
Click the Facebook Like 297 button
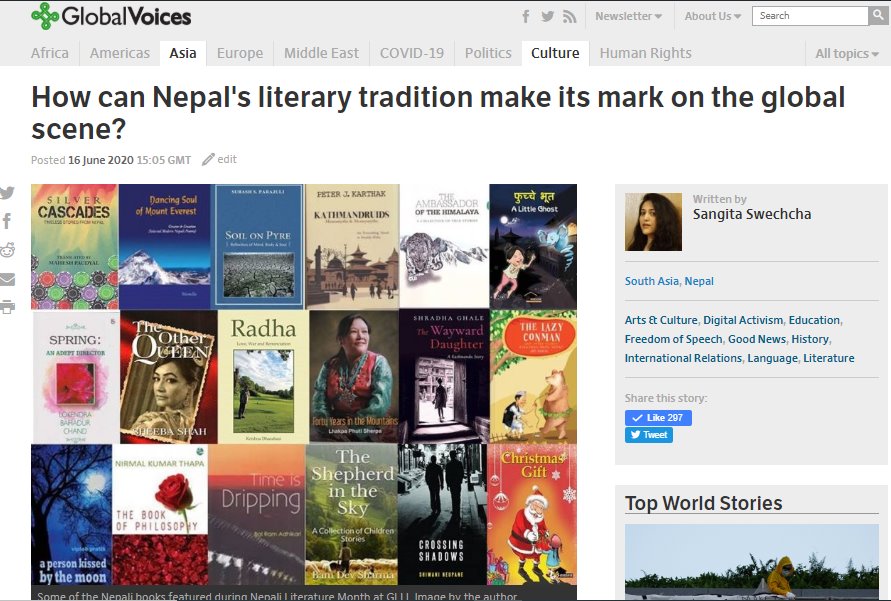pyautogui.click(x=658, y=418)
